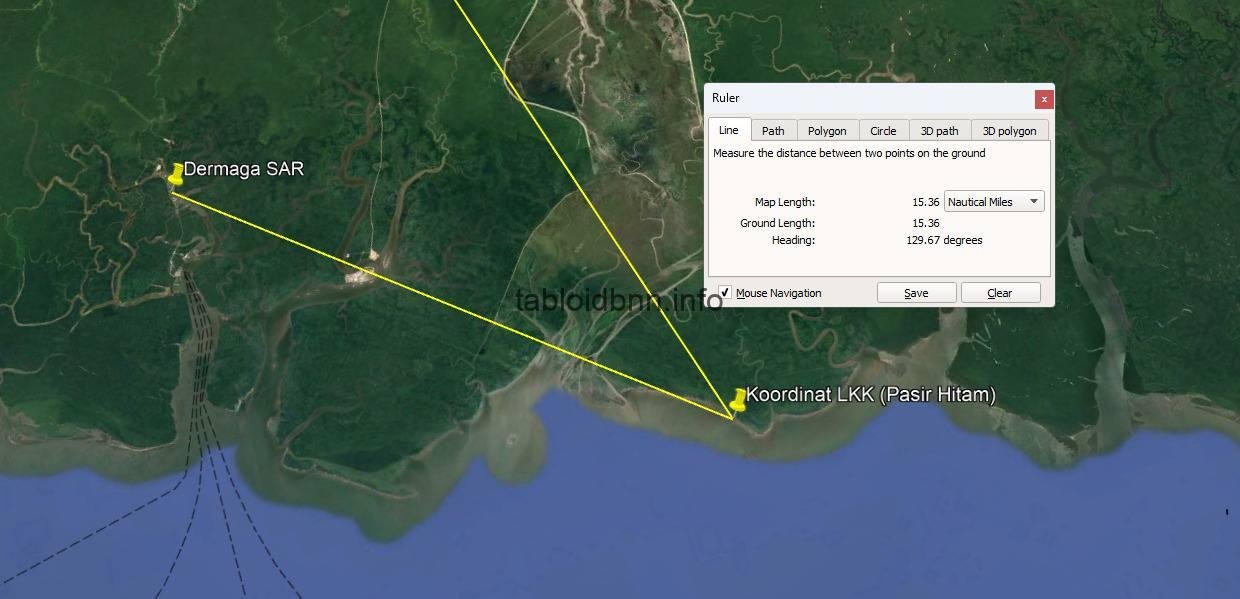Close the Ruler dialog
The image size is (1240, 599).
pos(1044,99)
